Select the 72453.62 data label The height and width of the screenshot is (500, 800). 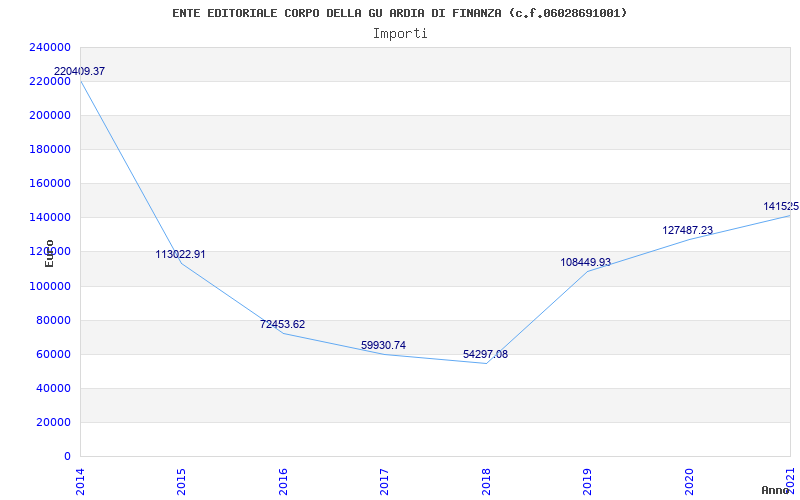(x=283, y=324)
